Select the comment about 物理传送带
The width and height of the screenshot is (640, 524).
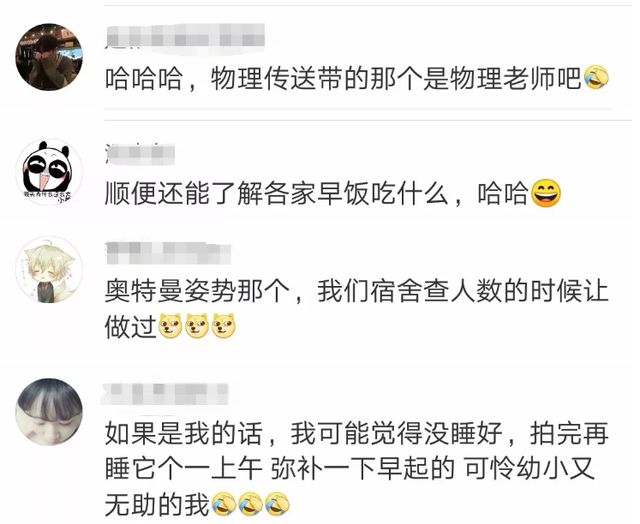click(357, 78)
